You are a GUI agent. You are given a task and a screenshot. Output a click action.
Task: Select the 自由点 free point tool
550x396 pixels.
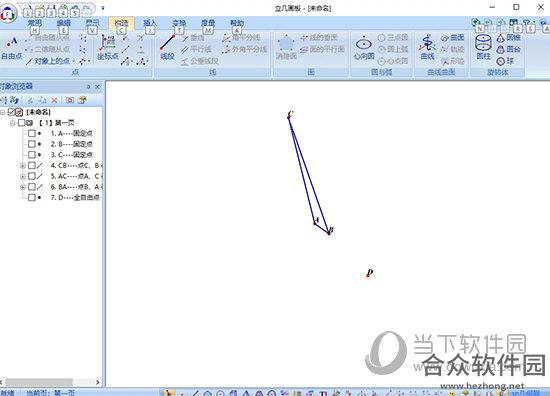[x=11, y=48]
